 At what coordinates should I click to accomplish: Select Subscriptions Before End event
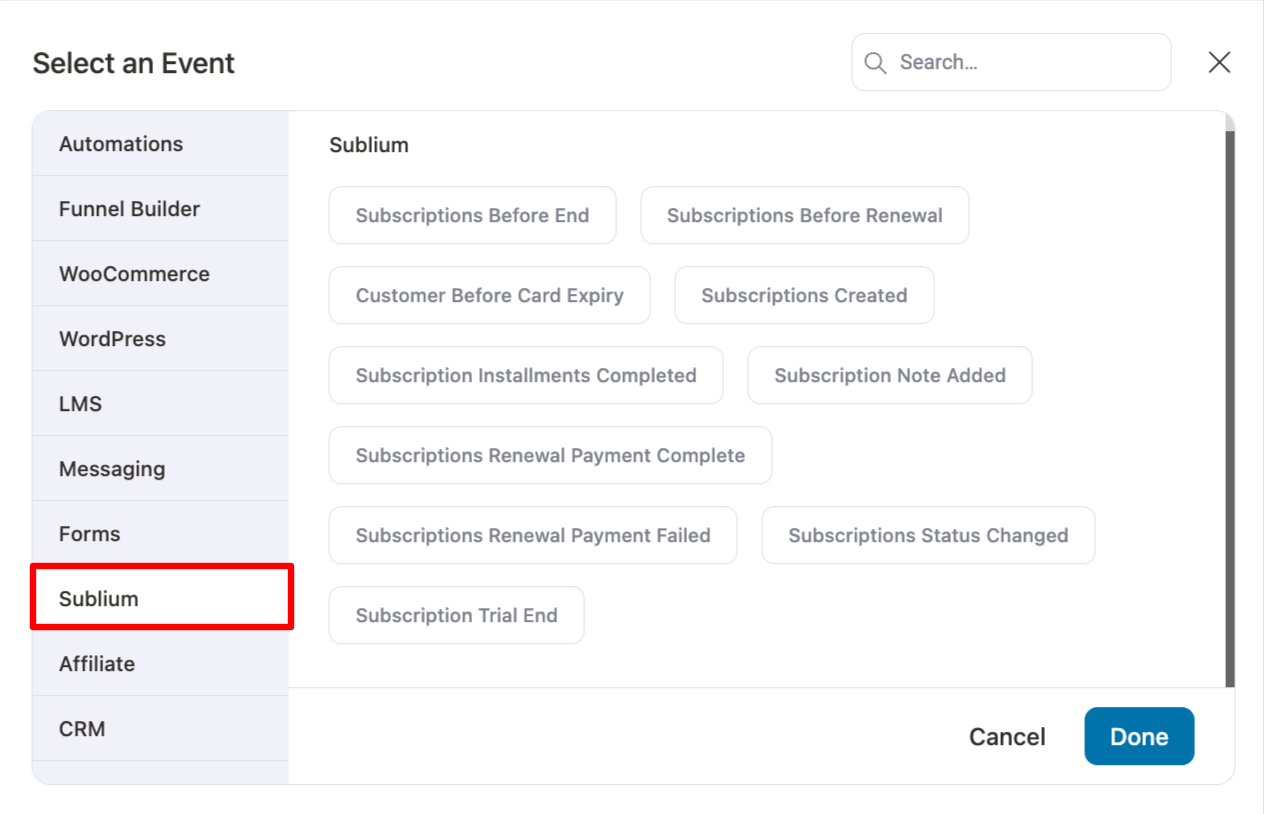coord(472,215)
